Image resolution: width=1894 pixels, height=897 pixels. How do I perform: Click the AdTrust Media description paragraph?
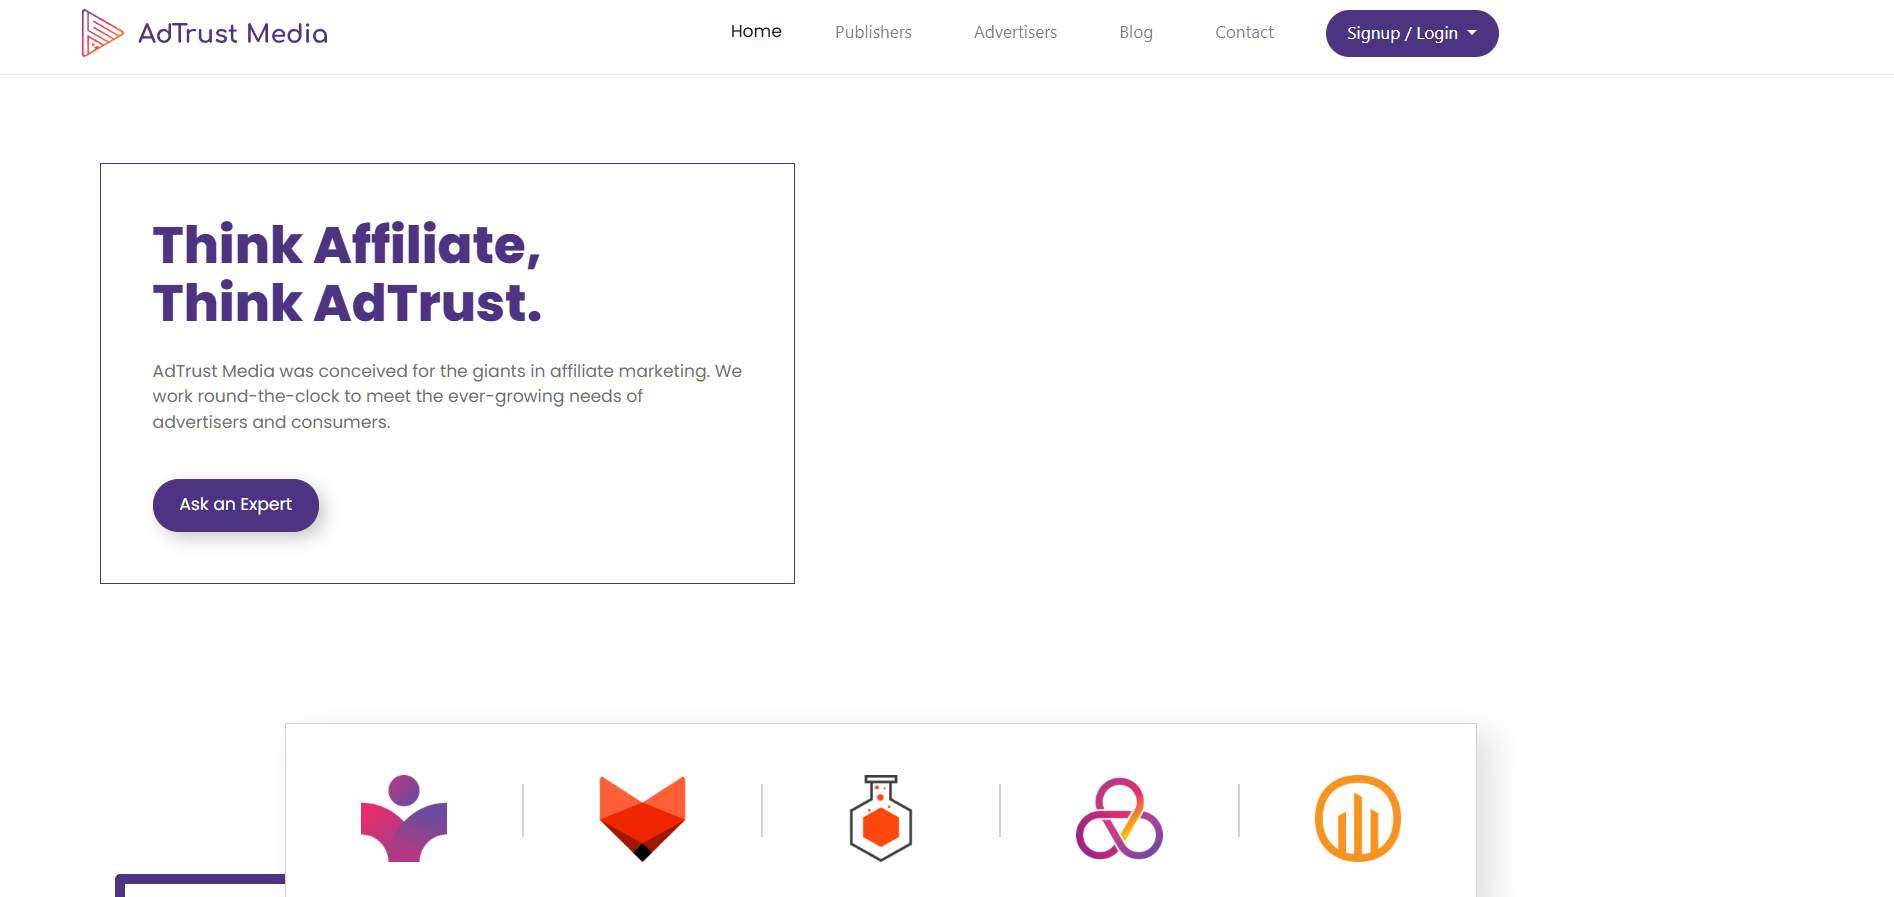click(x=446, y=396)
